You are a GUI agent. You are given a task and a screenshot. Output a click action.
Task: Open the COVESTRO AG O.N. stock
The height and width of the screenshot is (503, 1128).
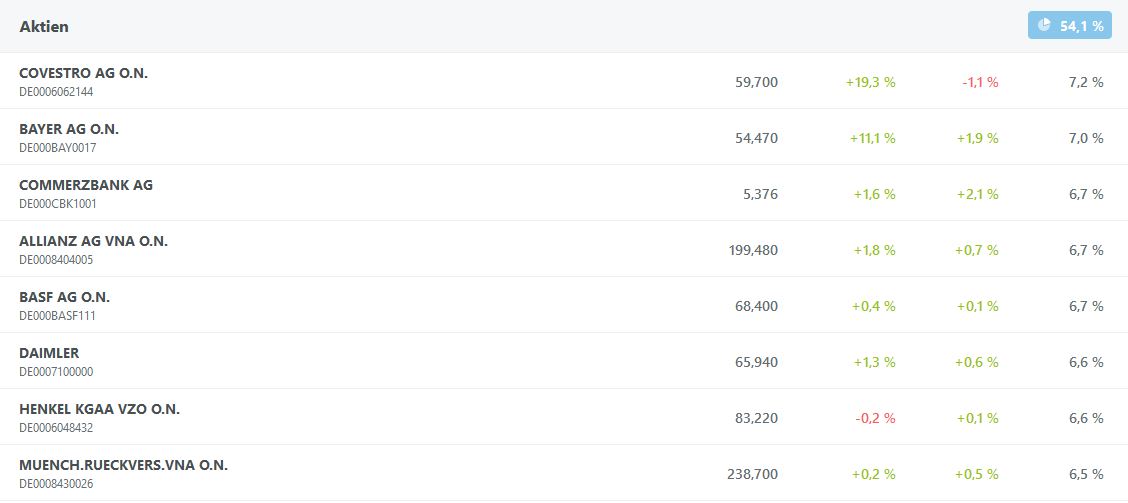click(83, 73)
